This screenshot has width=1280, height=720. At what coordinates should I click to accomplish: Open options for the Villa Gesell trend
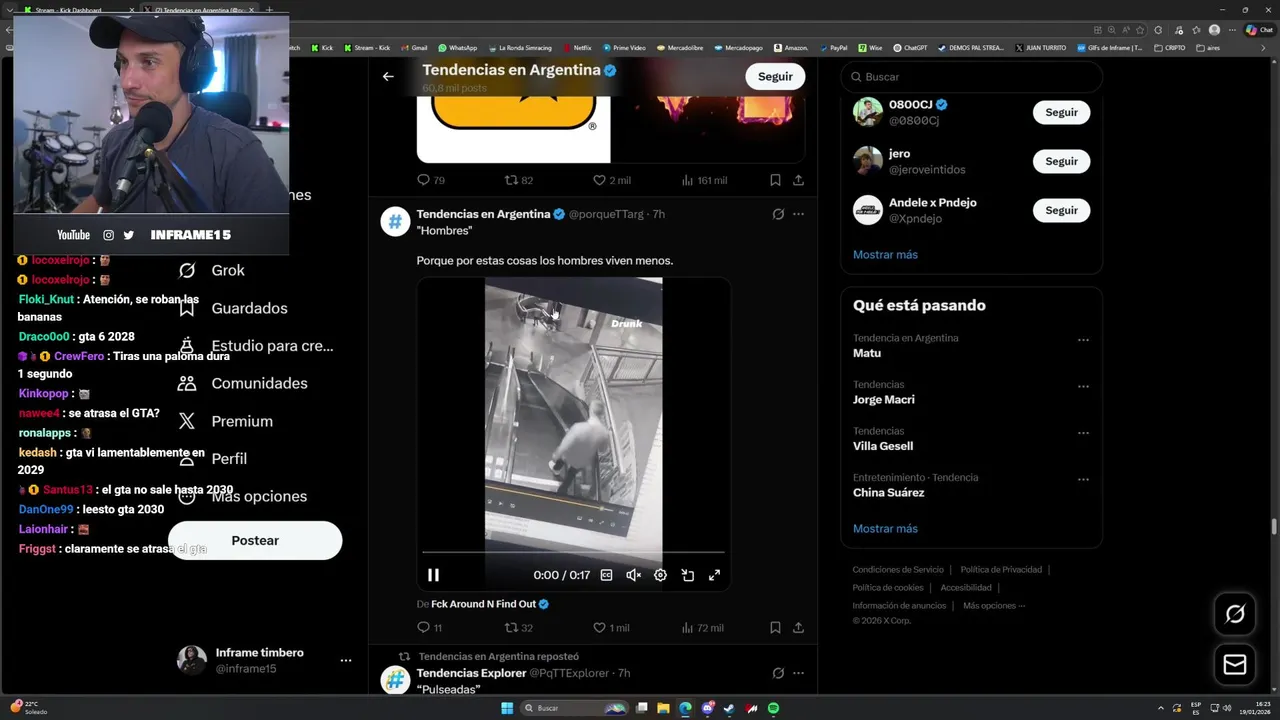[1083, 433]
